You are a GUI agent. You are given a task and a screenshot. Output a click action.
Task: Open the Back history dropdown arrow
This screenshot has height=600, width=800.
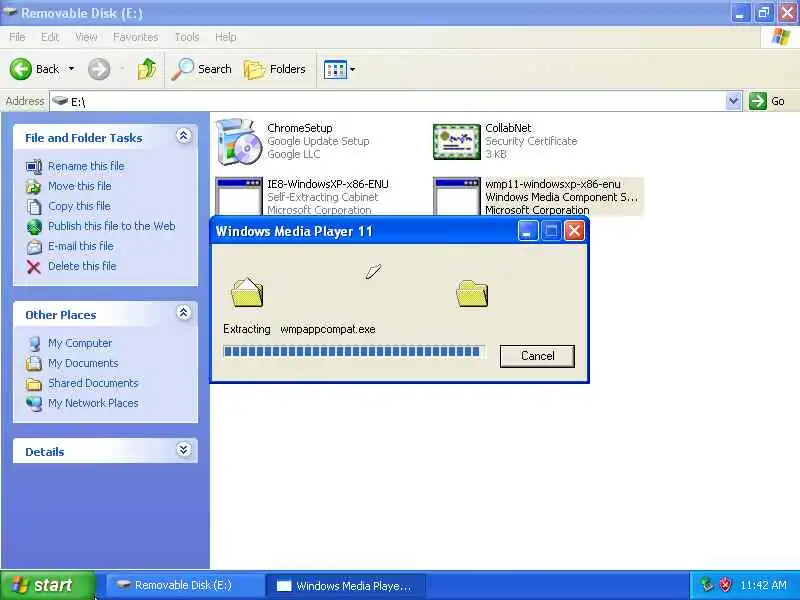pos(71,69)
